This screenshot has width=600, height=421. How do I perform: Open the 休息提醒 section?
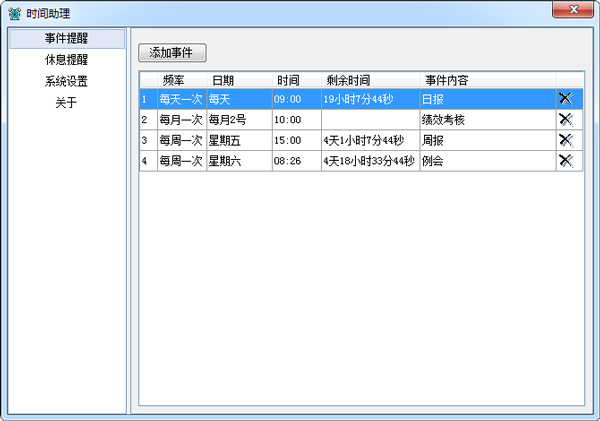66,60
